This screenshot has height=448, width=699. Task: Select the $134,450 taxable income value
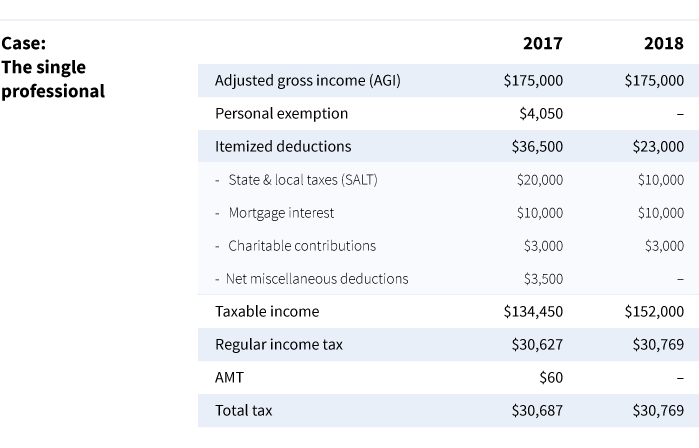[533, 312]
